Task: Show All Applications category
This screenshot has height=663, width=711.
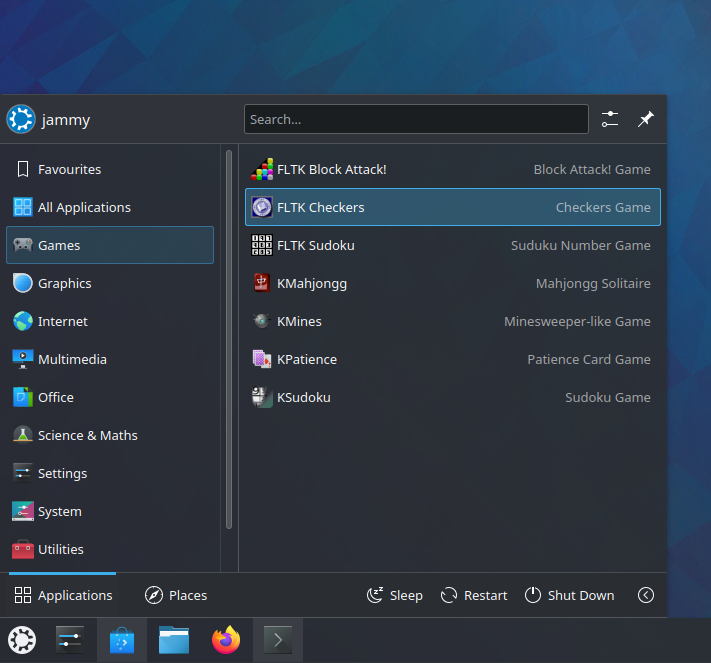Action: [110, 207]
